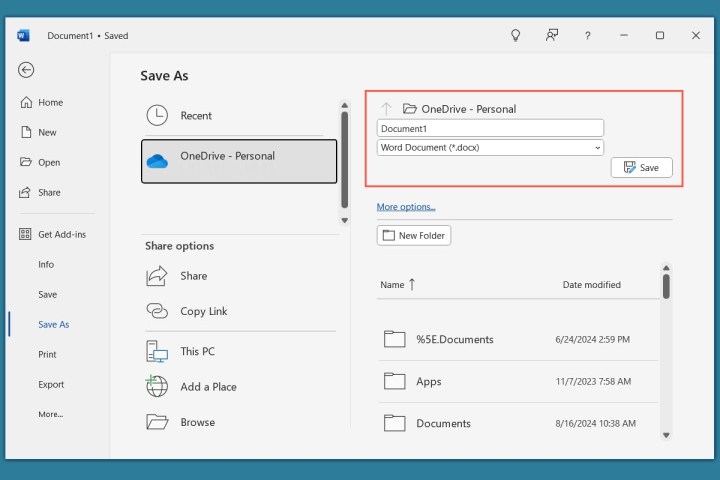Switch to the Print tab
Image resolution: width=720 pixels, height=480 pixels.
click(47, 354)
